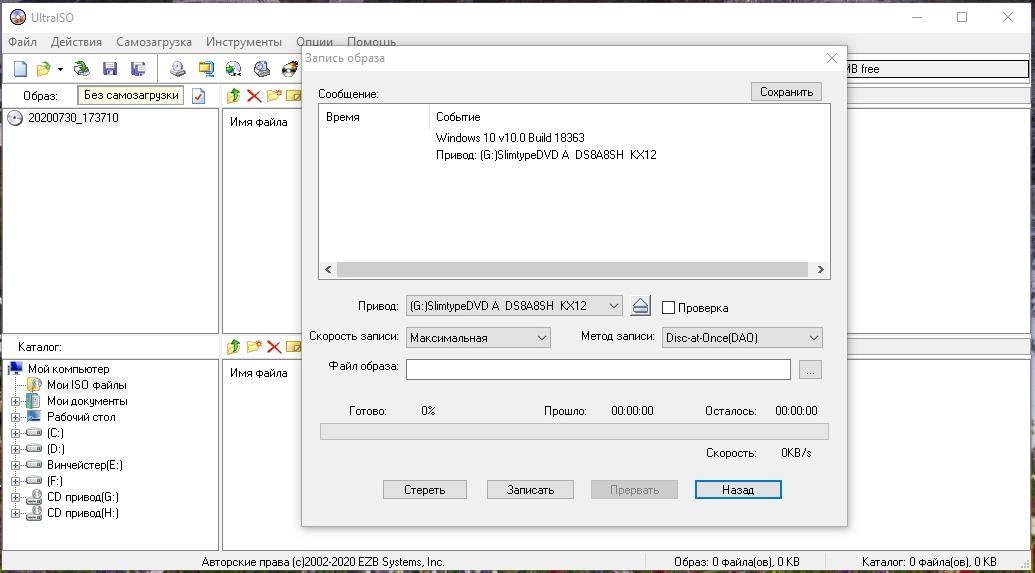Select CD привод(G:) in catalog tree

[83, 497]
